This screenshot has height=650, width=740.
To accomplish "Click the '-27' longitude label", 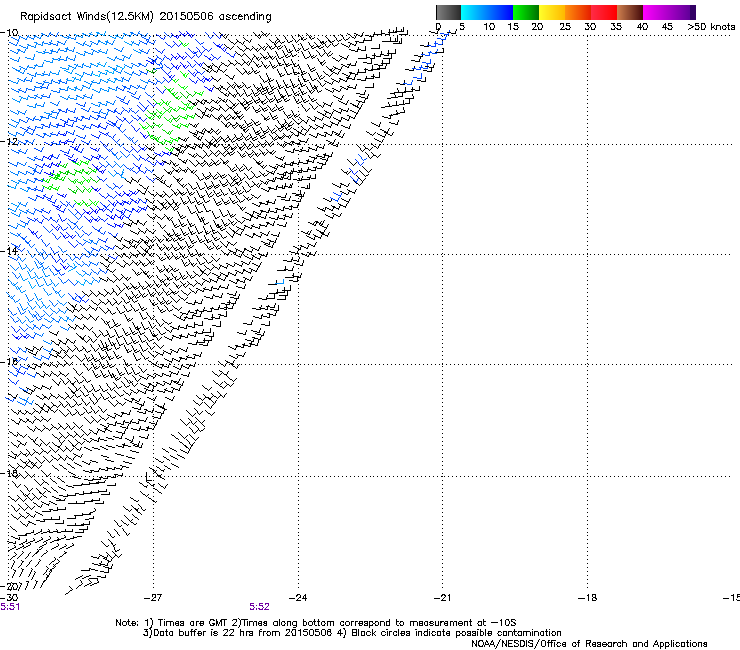I will point(153,598).
